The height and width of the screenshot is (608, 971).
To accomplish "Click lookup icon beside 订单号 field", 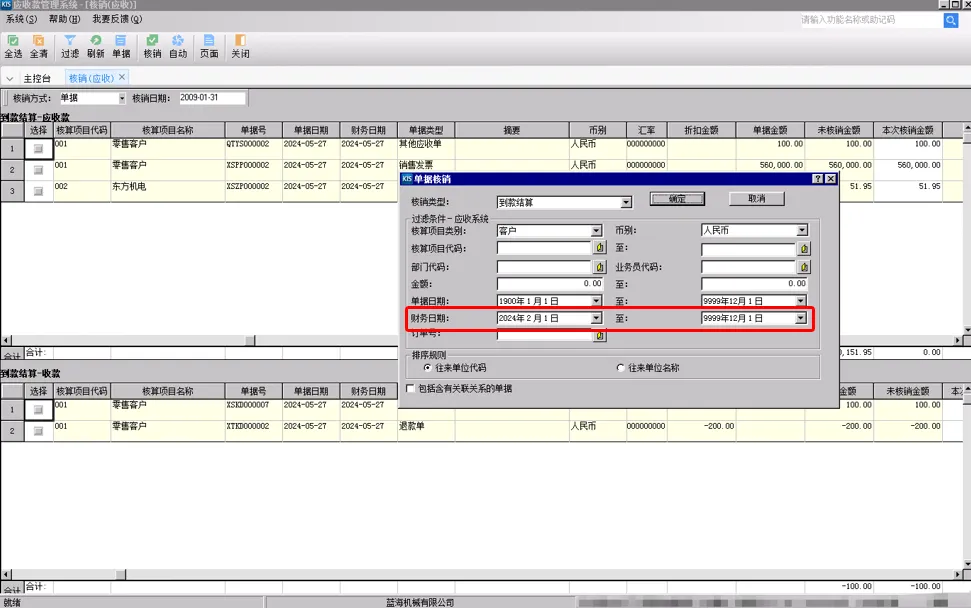I will (x=599, y=336).
